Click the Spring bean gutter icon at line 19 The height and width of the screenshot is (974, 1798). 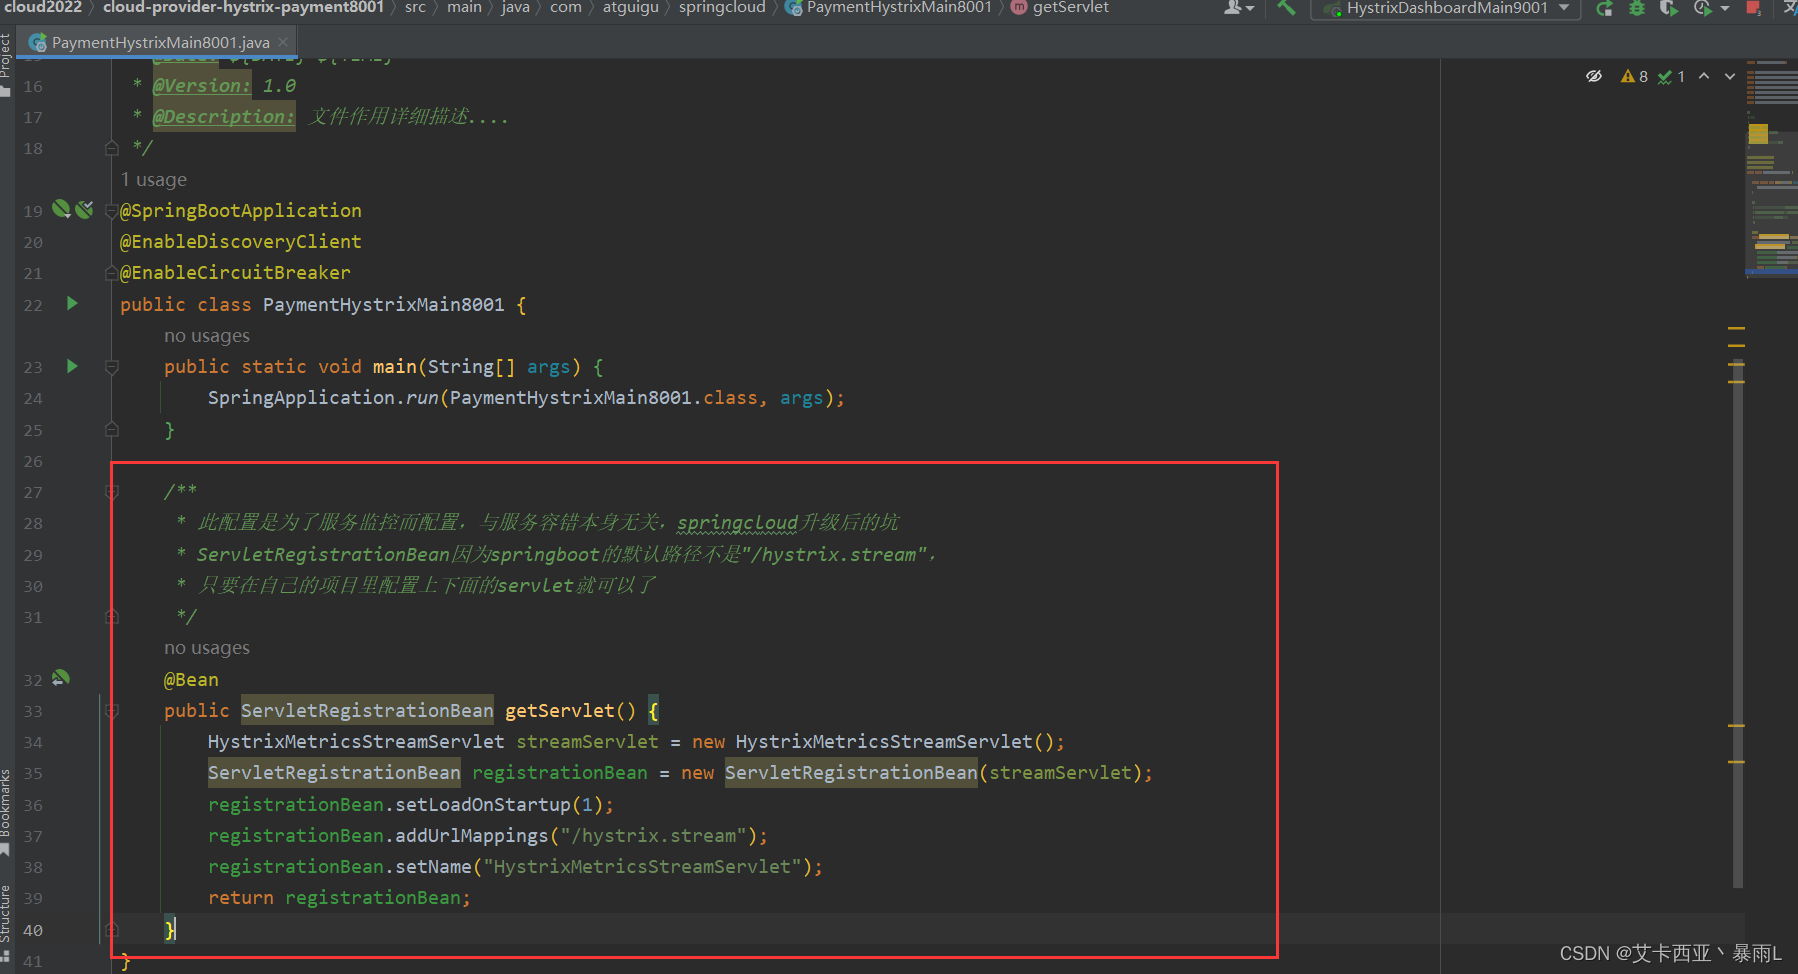tap(61, 209)
